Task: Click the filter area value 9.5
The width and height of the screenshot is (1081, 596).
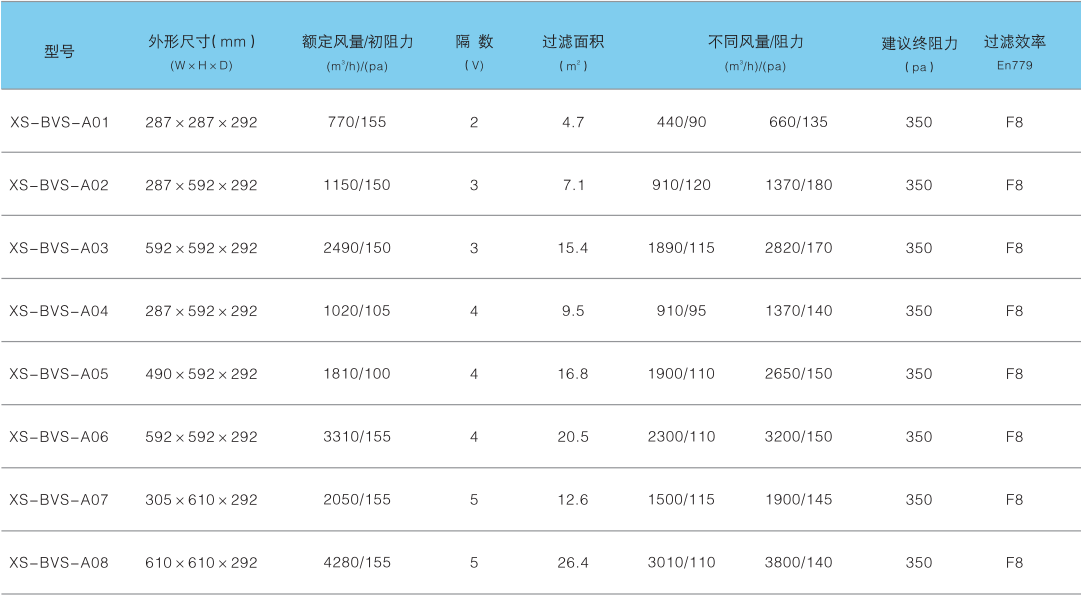Action: click(573, 311)
